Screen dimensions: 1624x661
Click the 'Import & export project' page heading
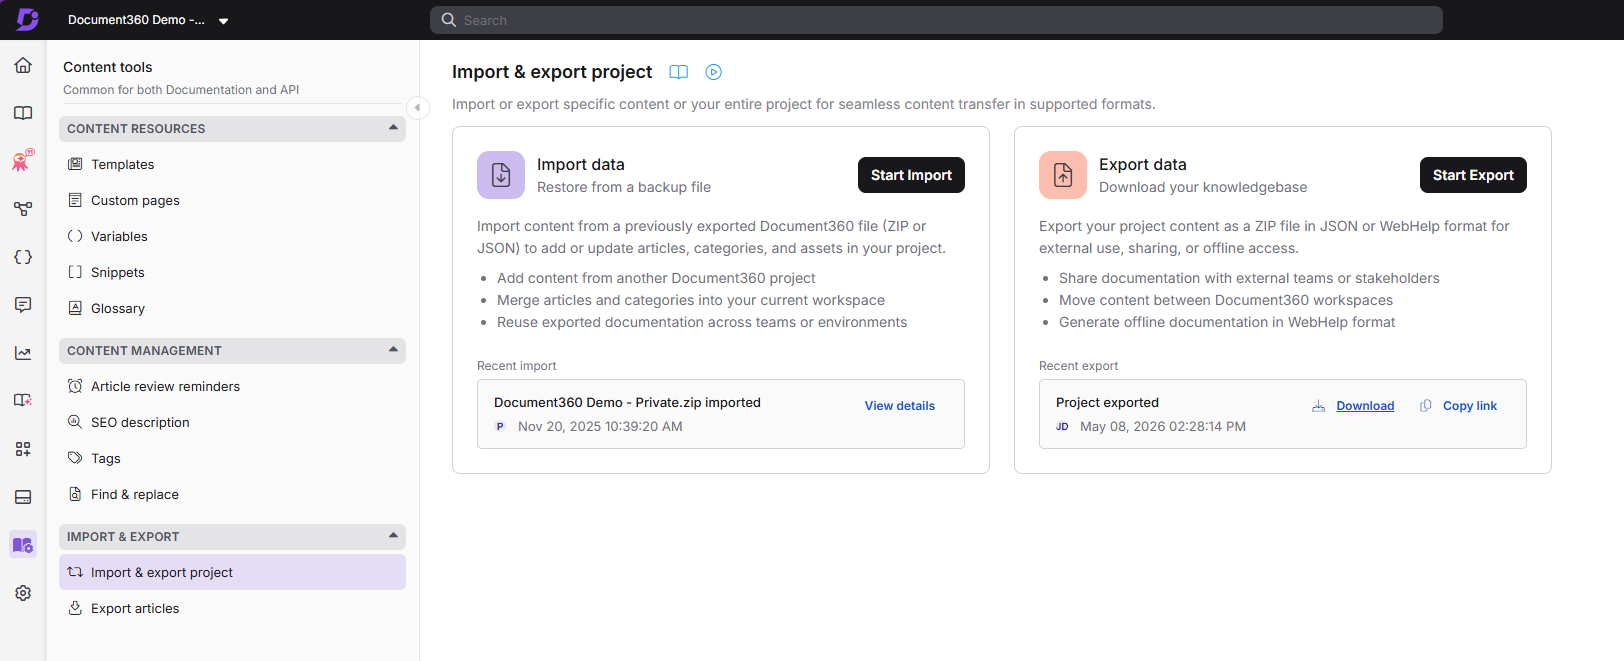[x=552, y=72]
